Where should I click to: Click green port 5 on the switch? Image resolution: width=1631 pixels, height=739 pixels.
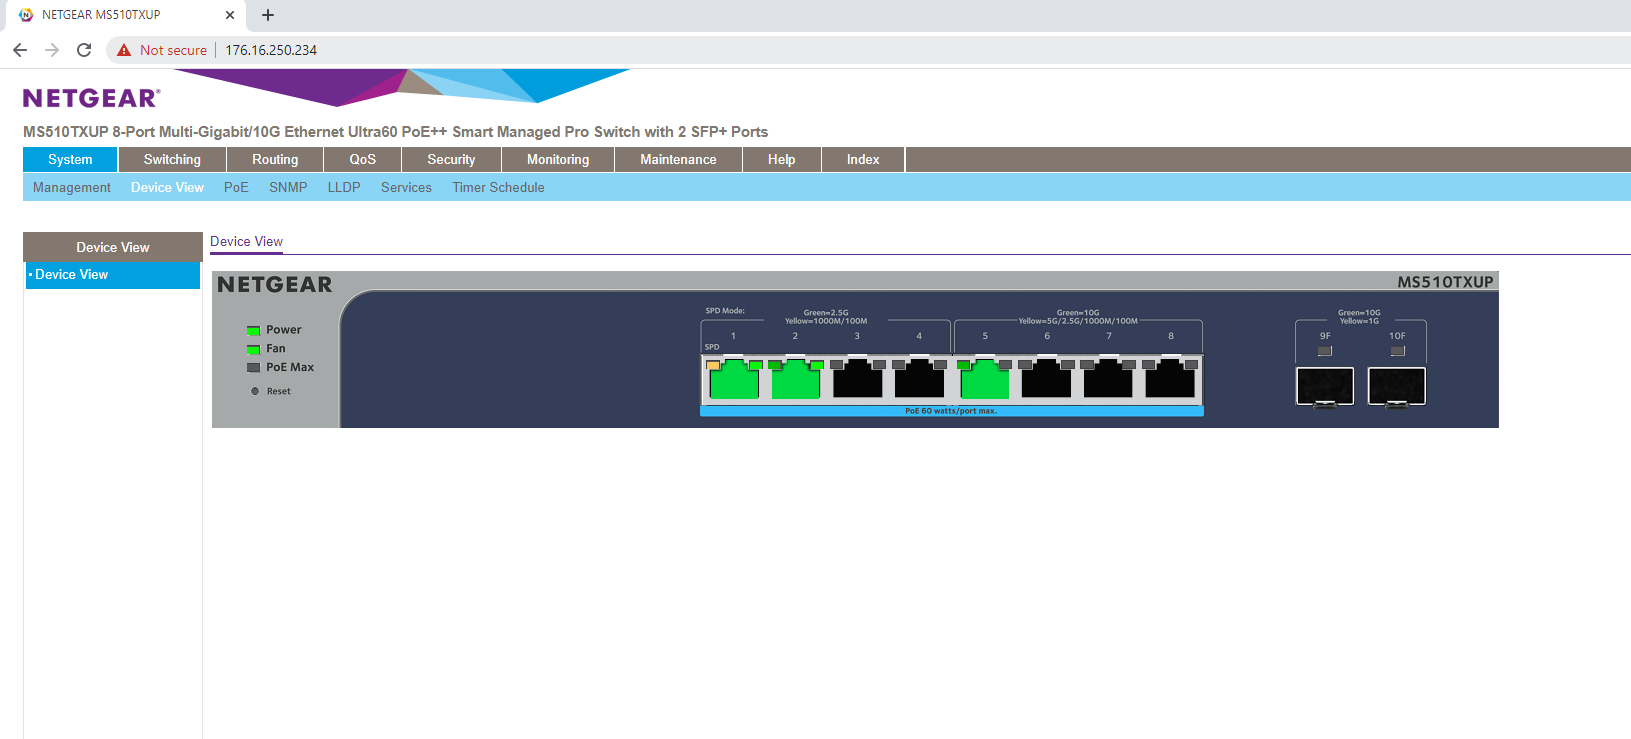pyautogui.click(x=985, y=380)
